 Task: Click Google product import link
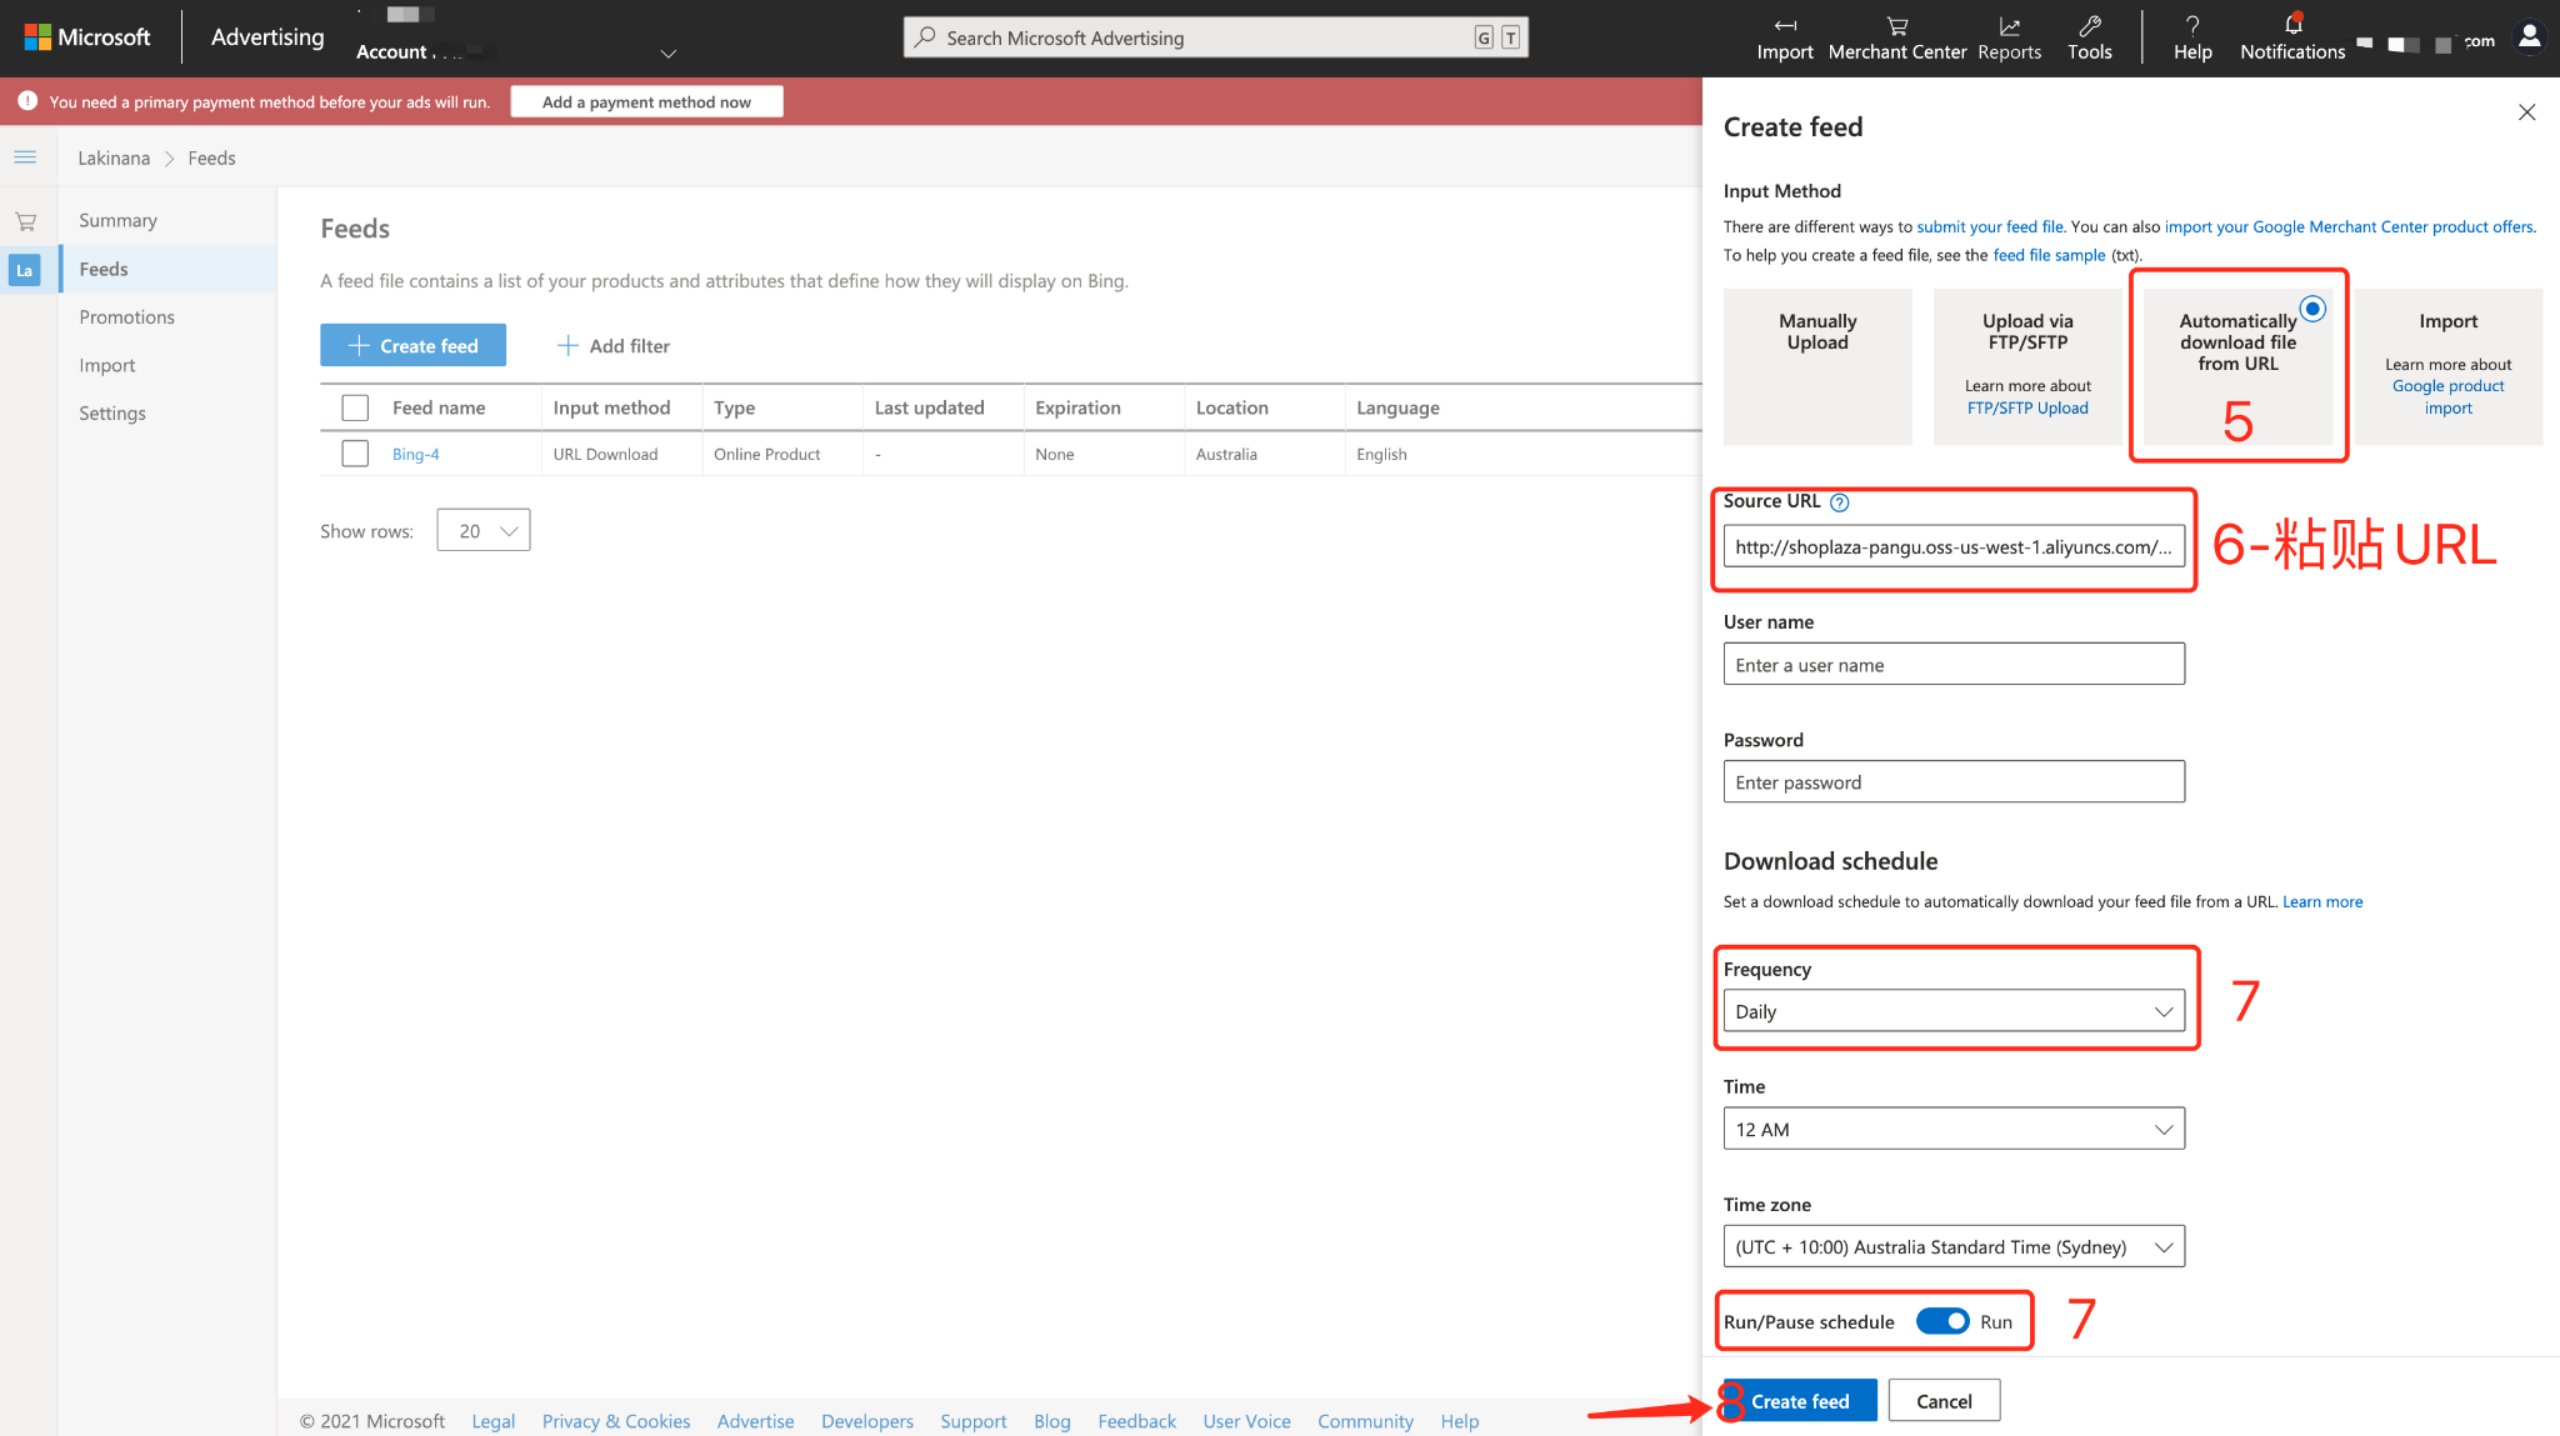(2447, 397)
